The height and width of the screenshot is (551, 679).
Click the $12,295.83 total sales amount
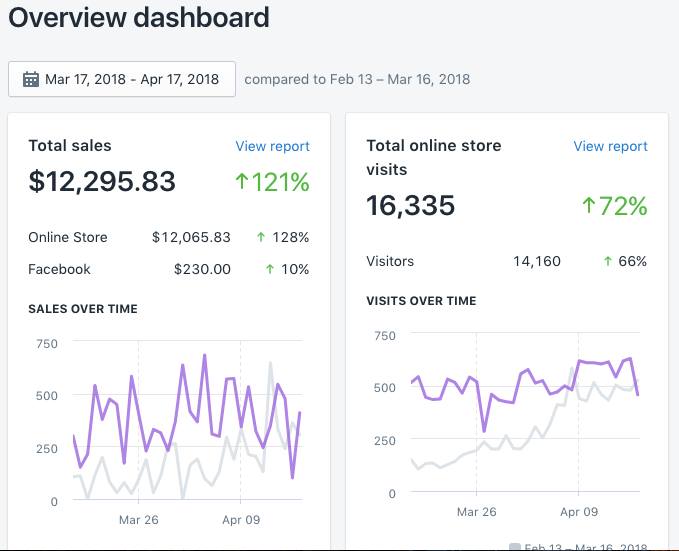click(102, 182)
